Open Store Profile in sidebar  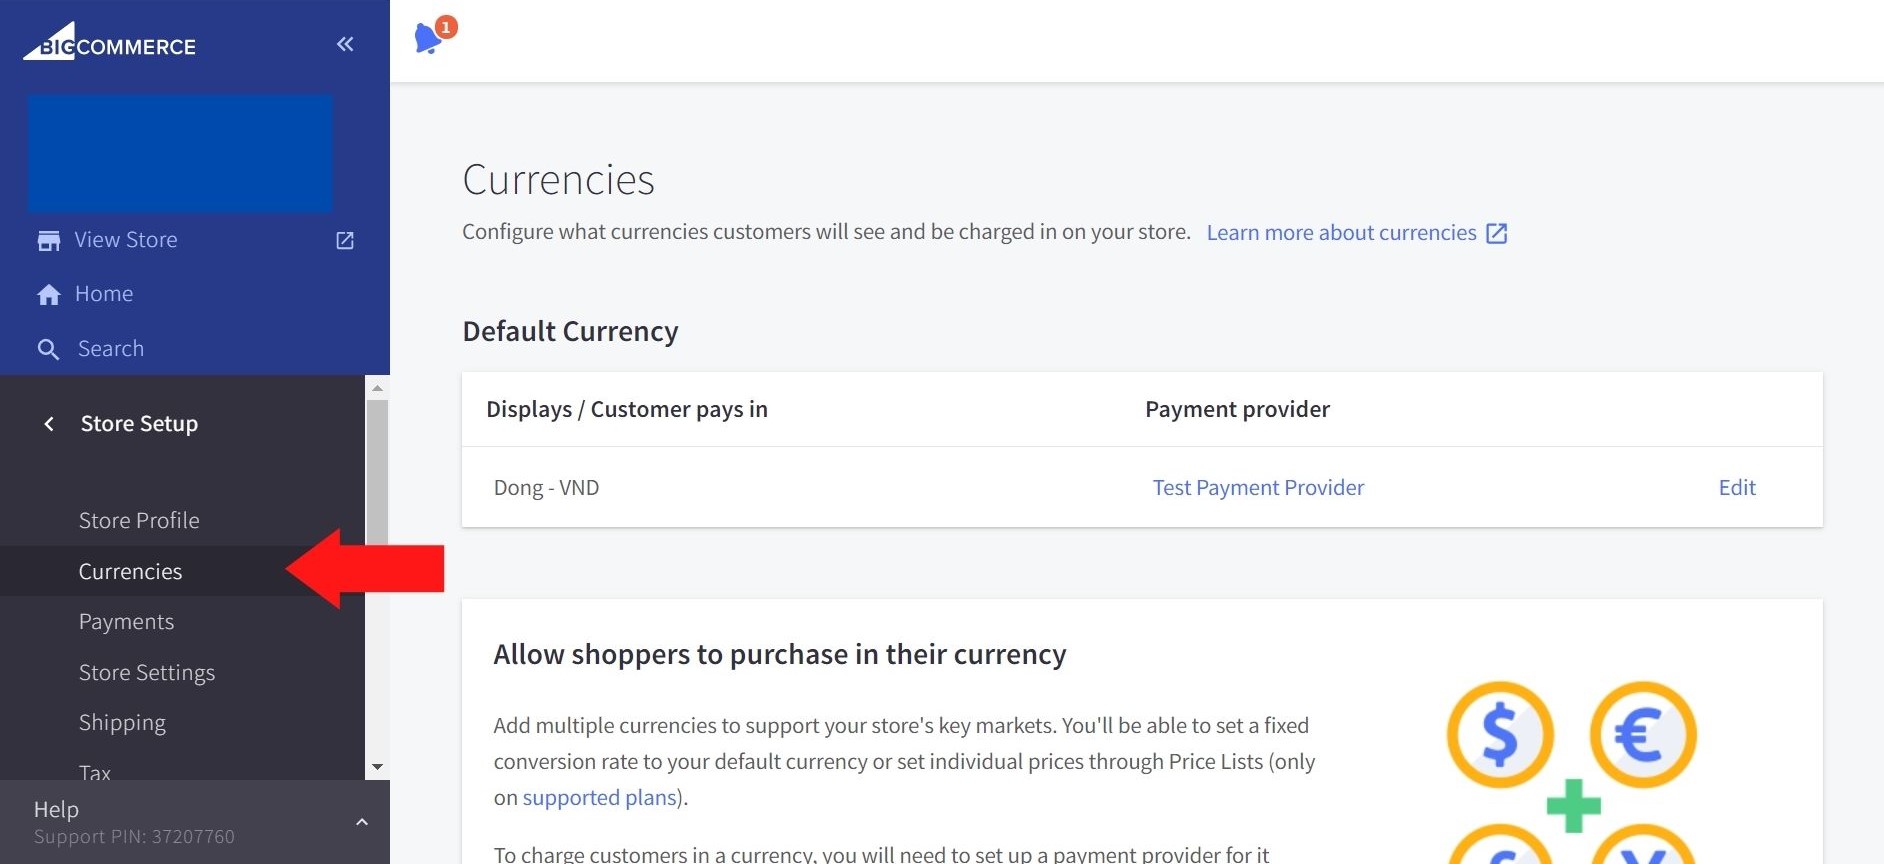click(139, 521)
